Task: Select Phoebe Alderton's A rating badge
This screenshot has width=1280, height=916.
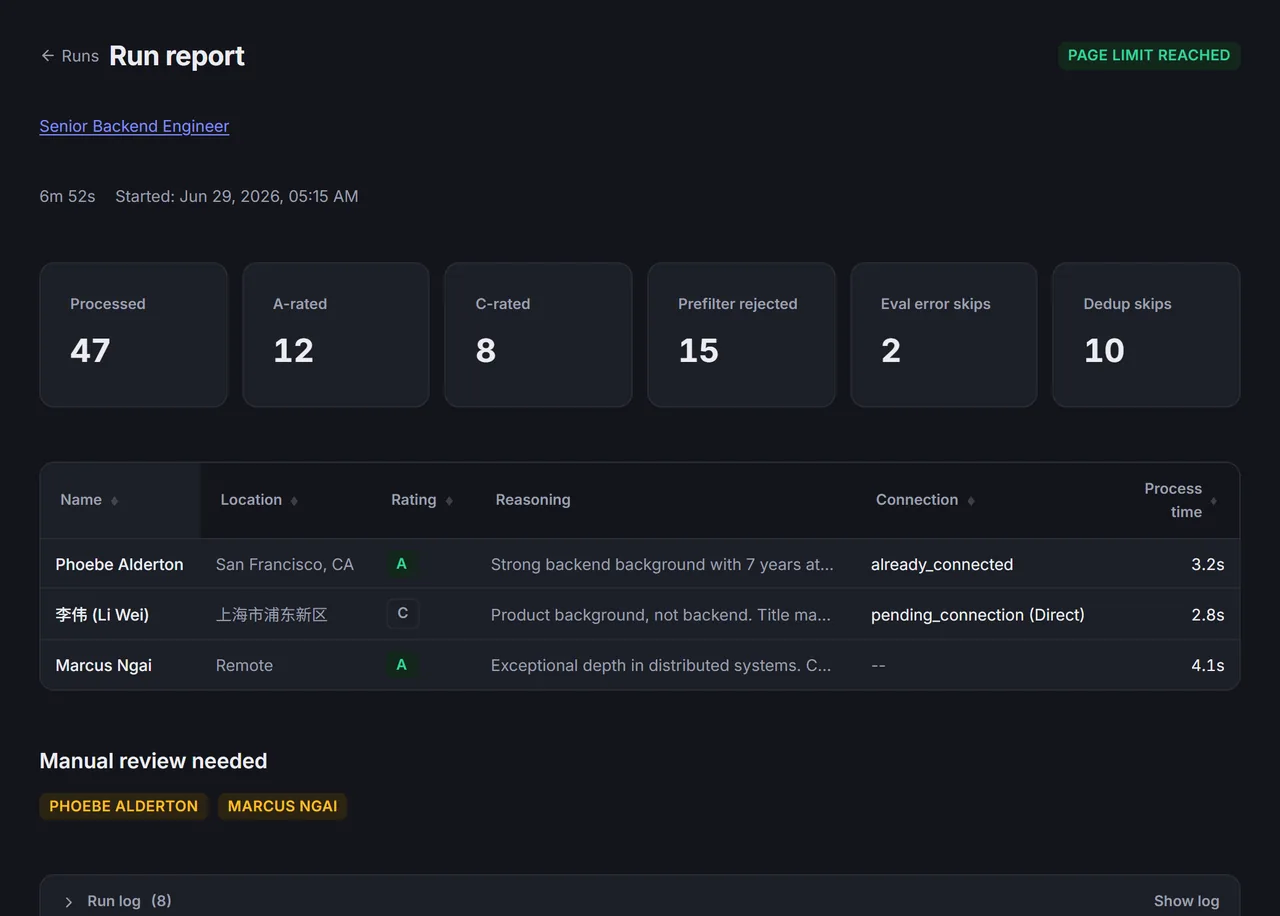Action: 402,564
